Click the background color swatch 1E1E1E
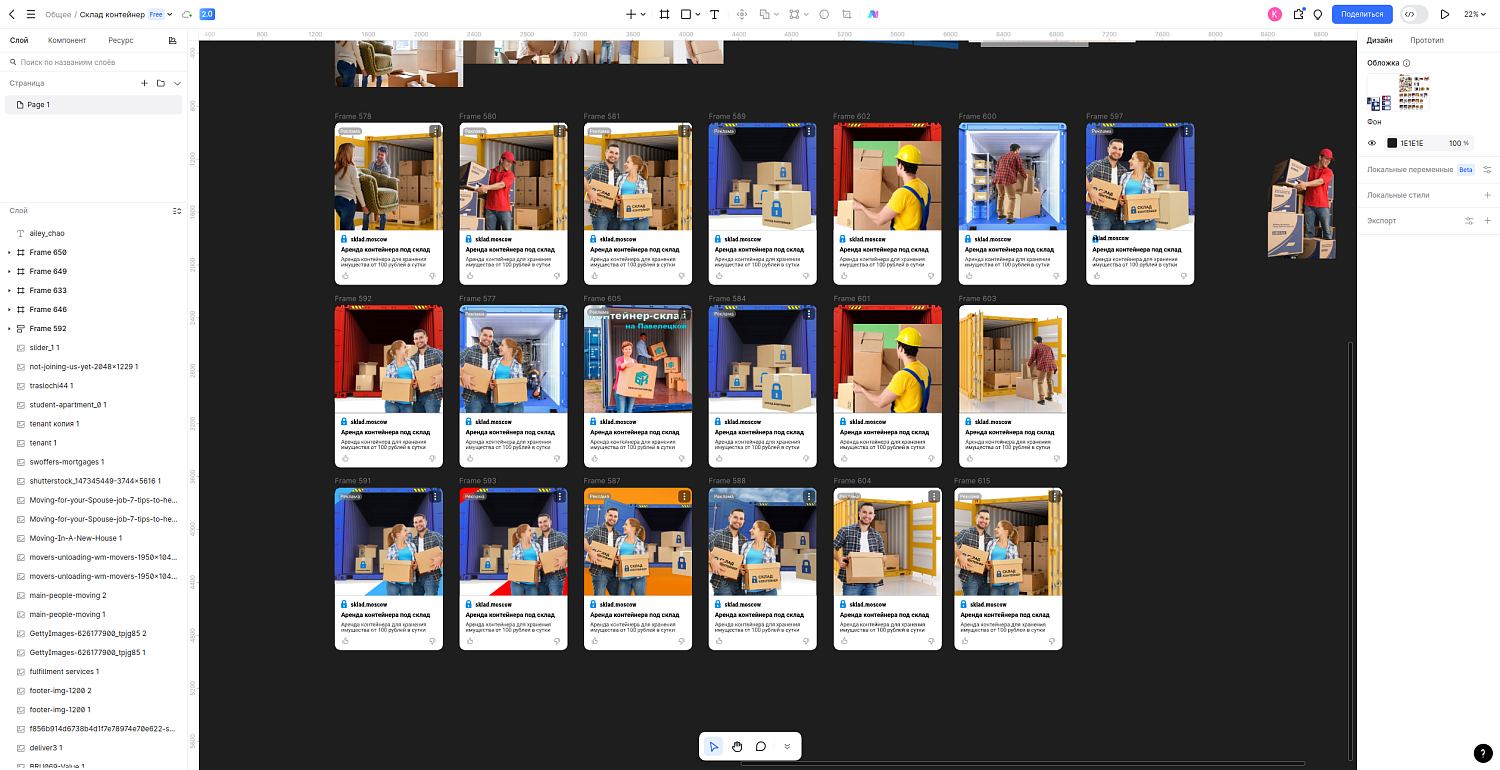 [1392, 143]
